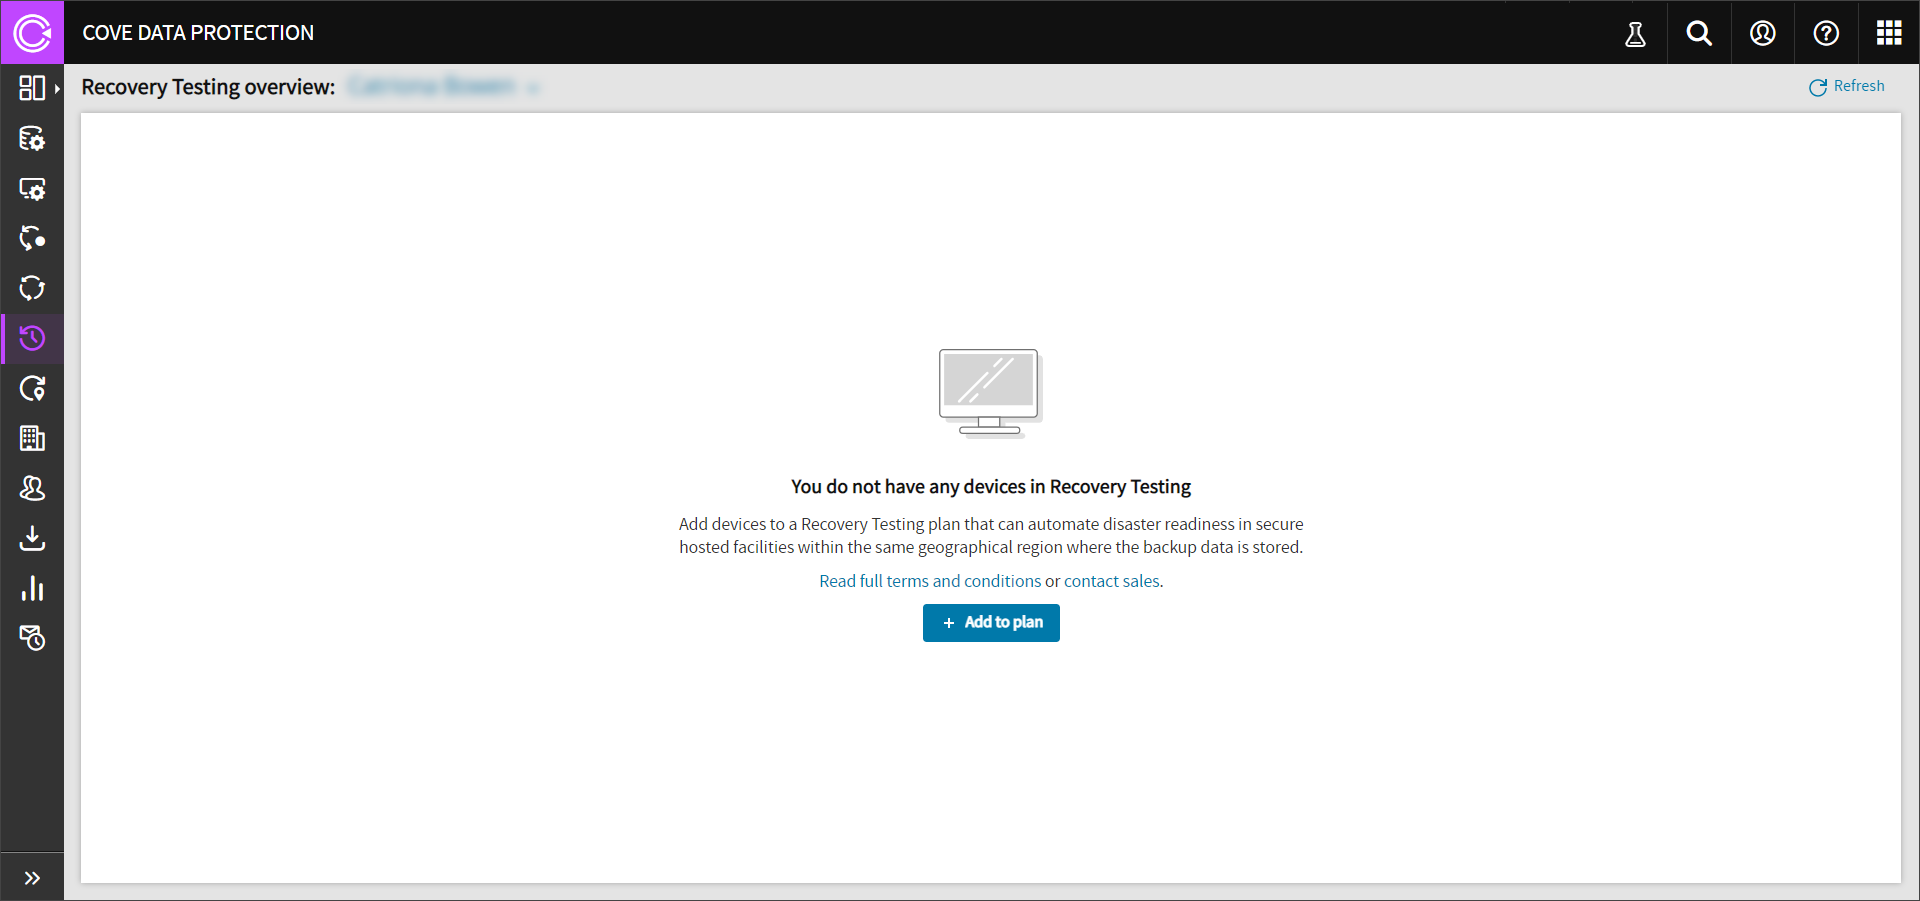Click the Cove logo icon

click(32, 33)
